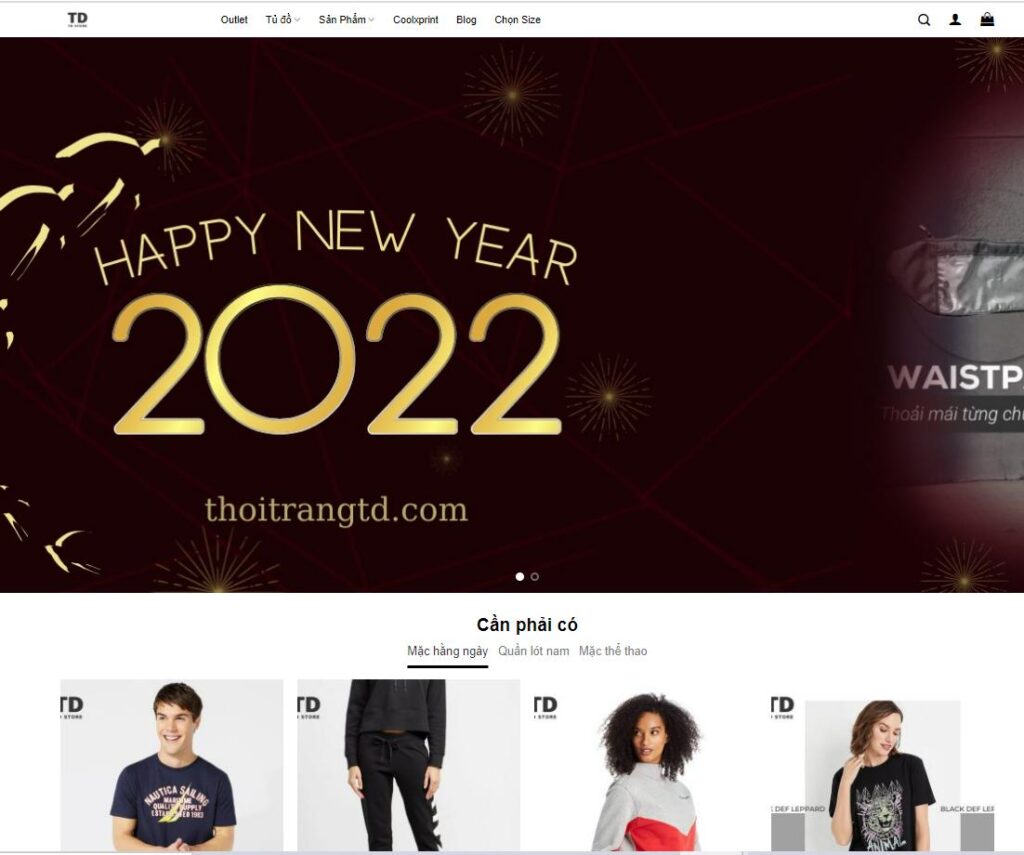Select the second slider pagination dot

coord(535,577)
